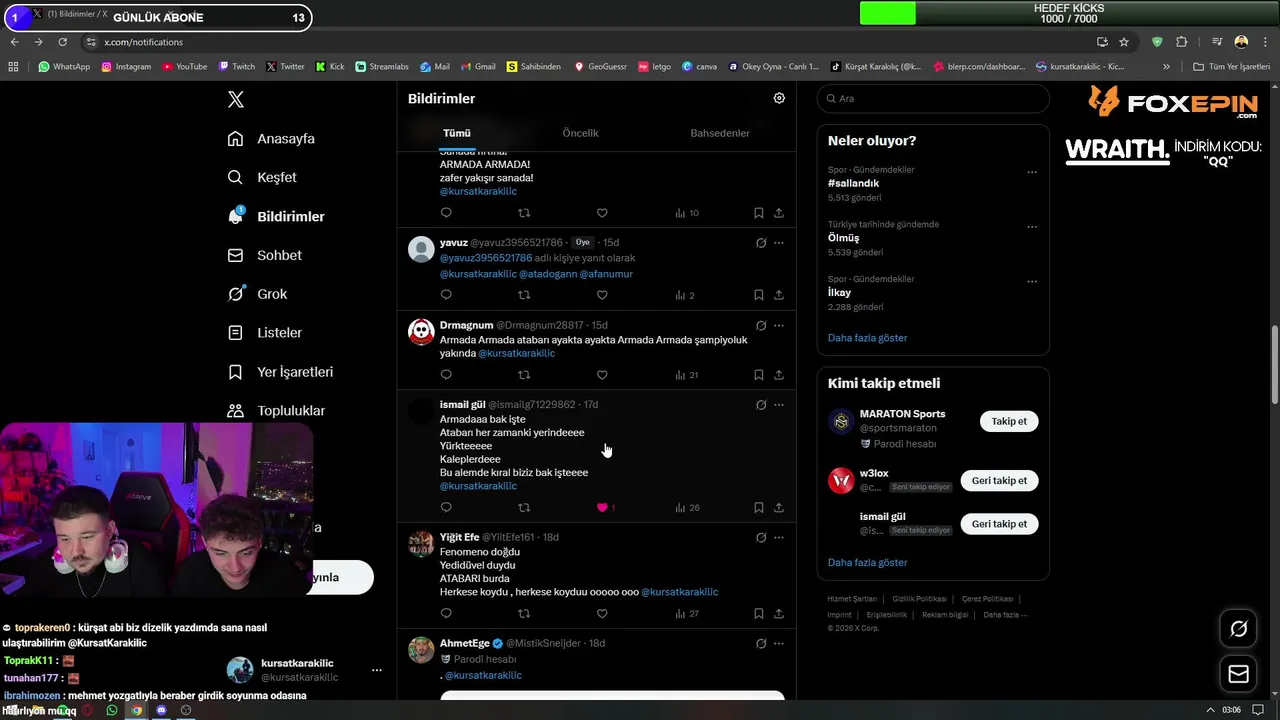This screenshot has width=1280, height=720.
Task: Share yavuz's tweet
Action: [x=779, y=295]
